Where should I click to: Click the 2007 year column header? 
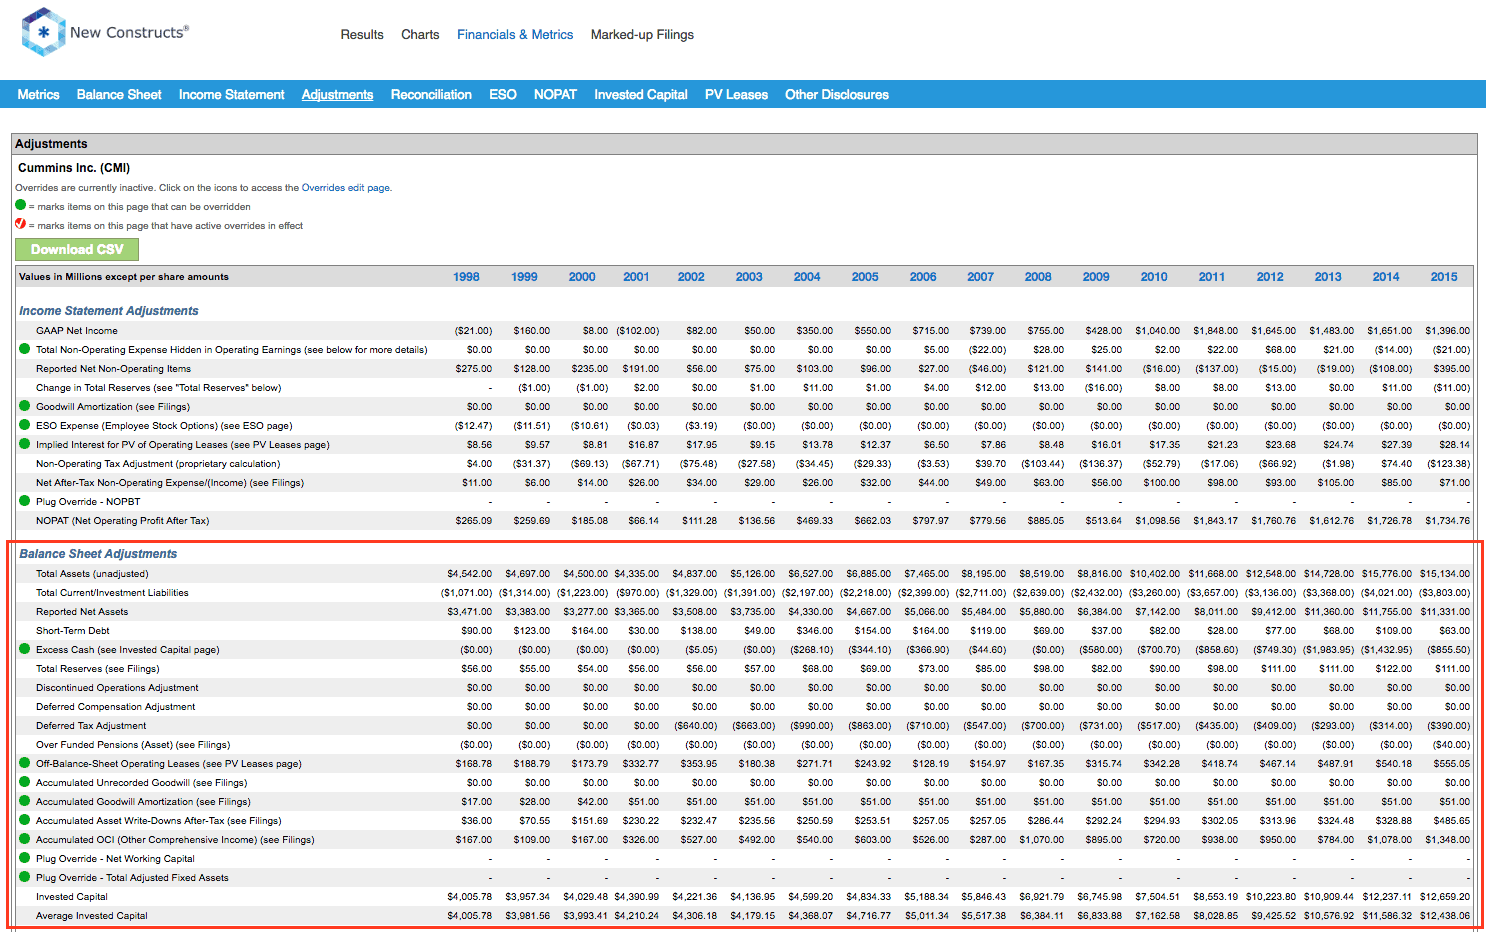pyautogui.click(x=980, y=277)
